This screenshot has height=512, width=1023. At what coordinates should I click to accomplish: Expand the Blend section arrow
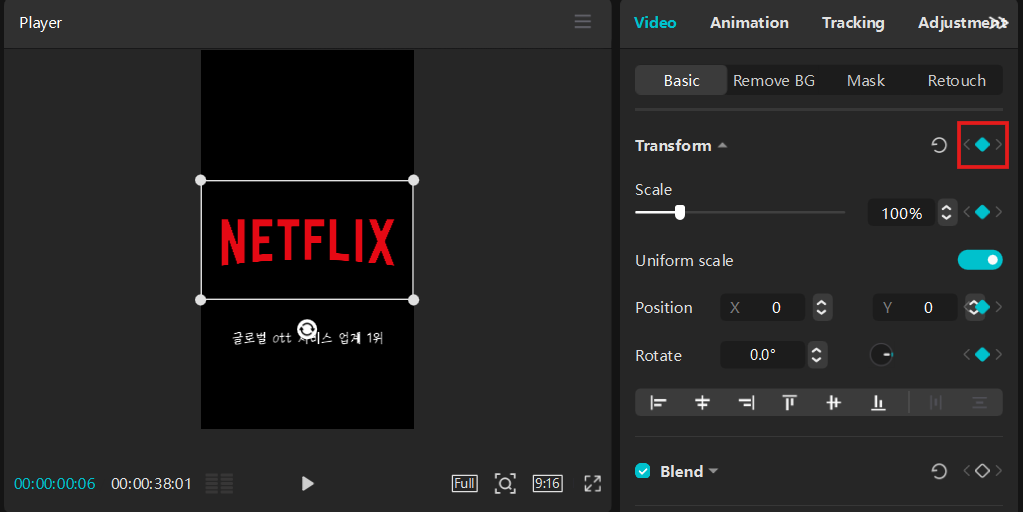(713, 471)
